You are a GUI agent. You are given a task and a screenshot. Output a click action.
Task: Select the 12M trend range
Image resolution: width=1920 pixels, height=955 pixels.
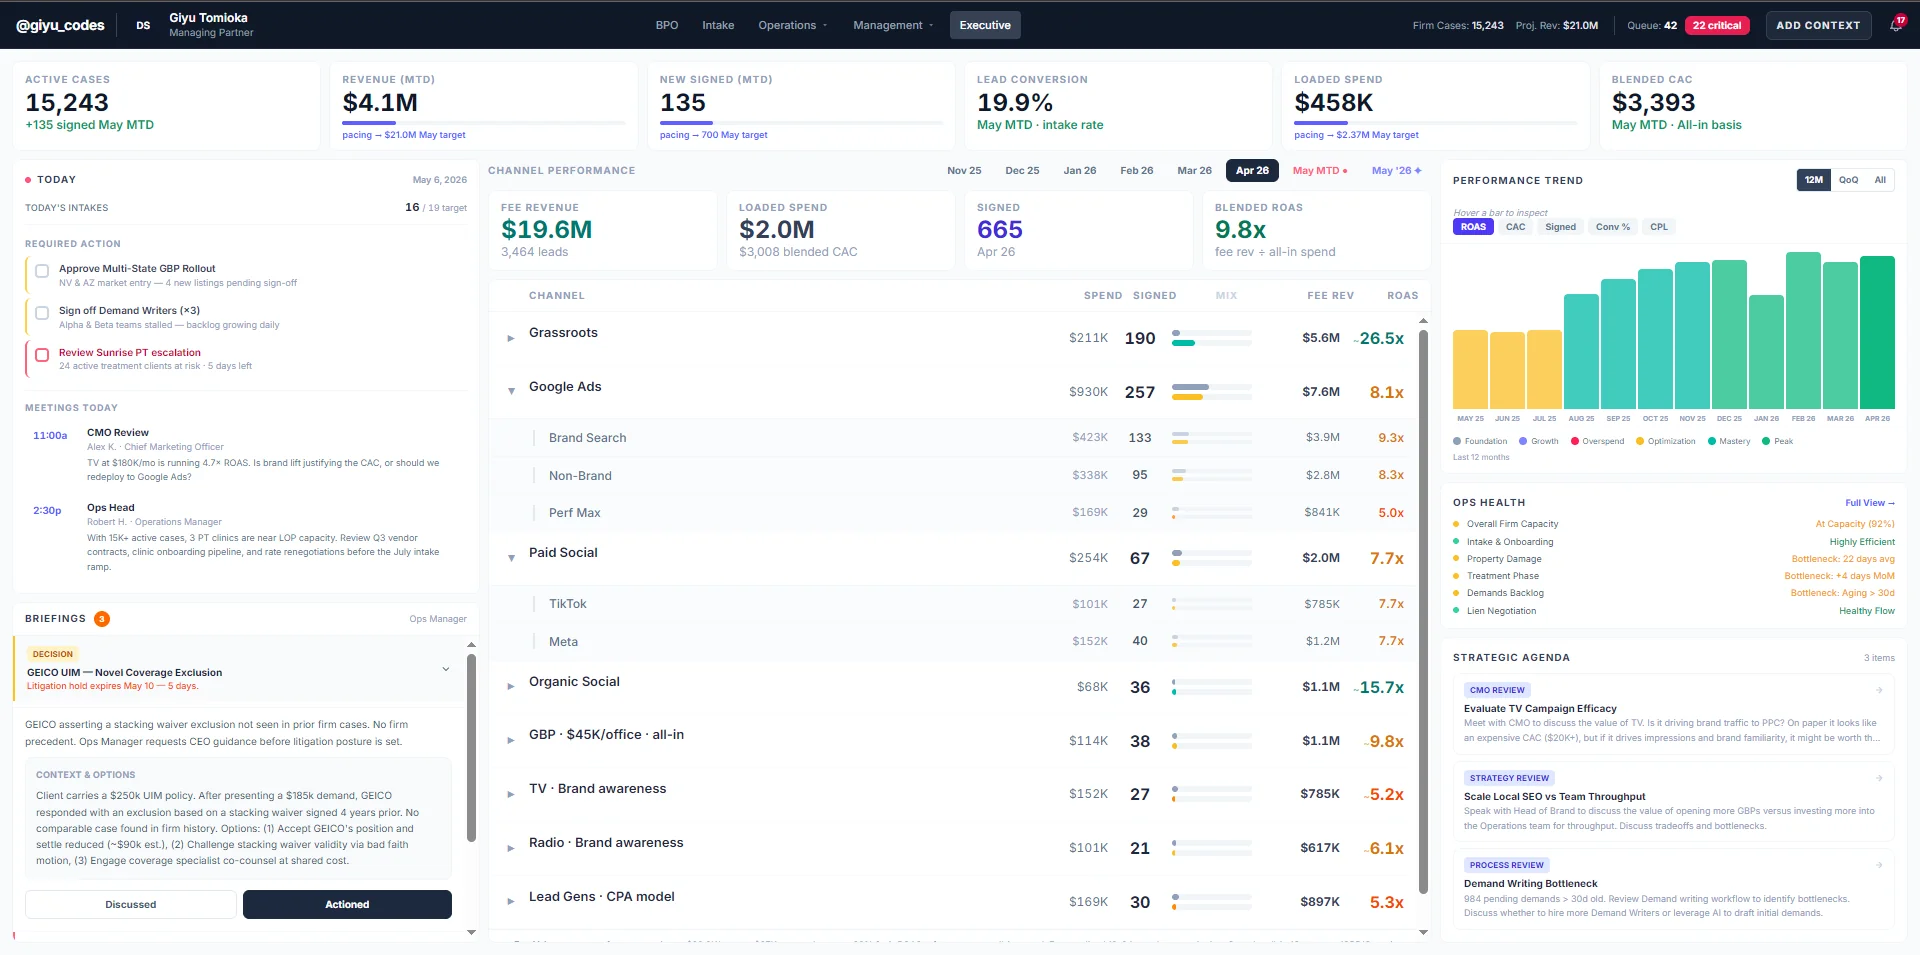[x=1814, y=180]
